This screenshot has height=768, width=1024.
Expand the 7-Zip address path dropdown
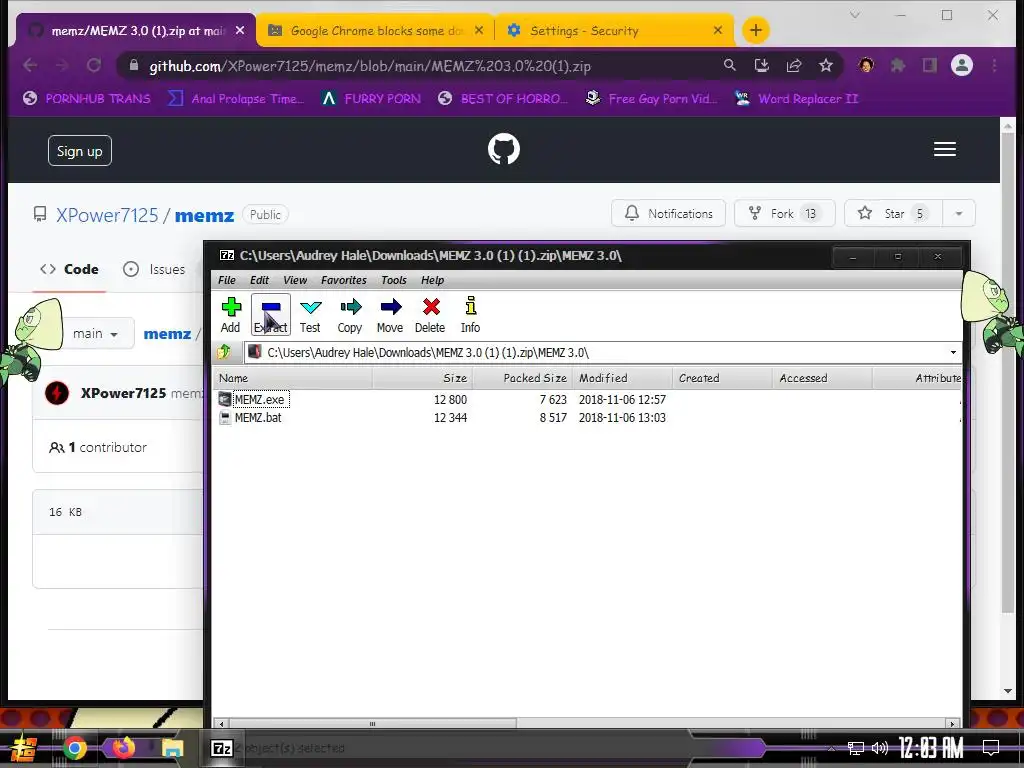(953, 353)
